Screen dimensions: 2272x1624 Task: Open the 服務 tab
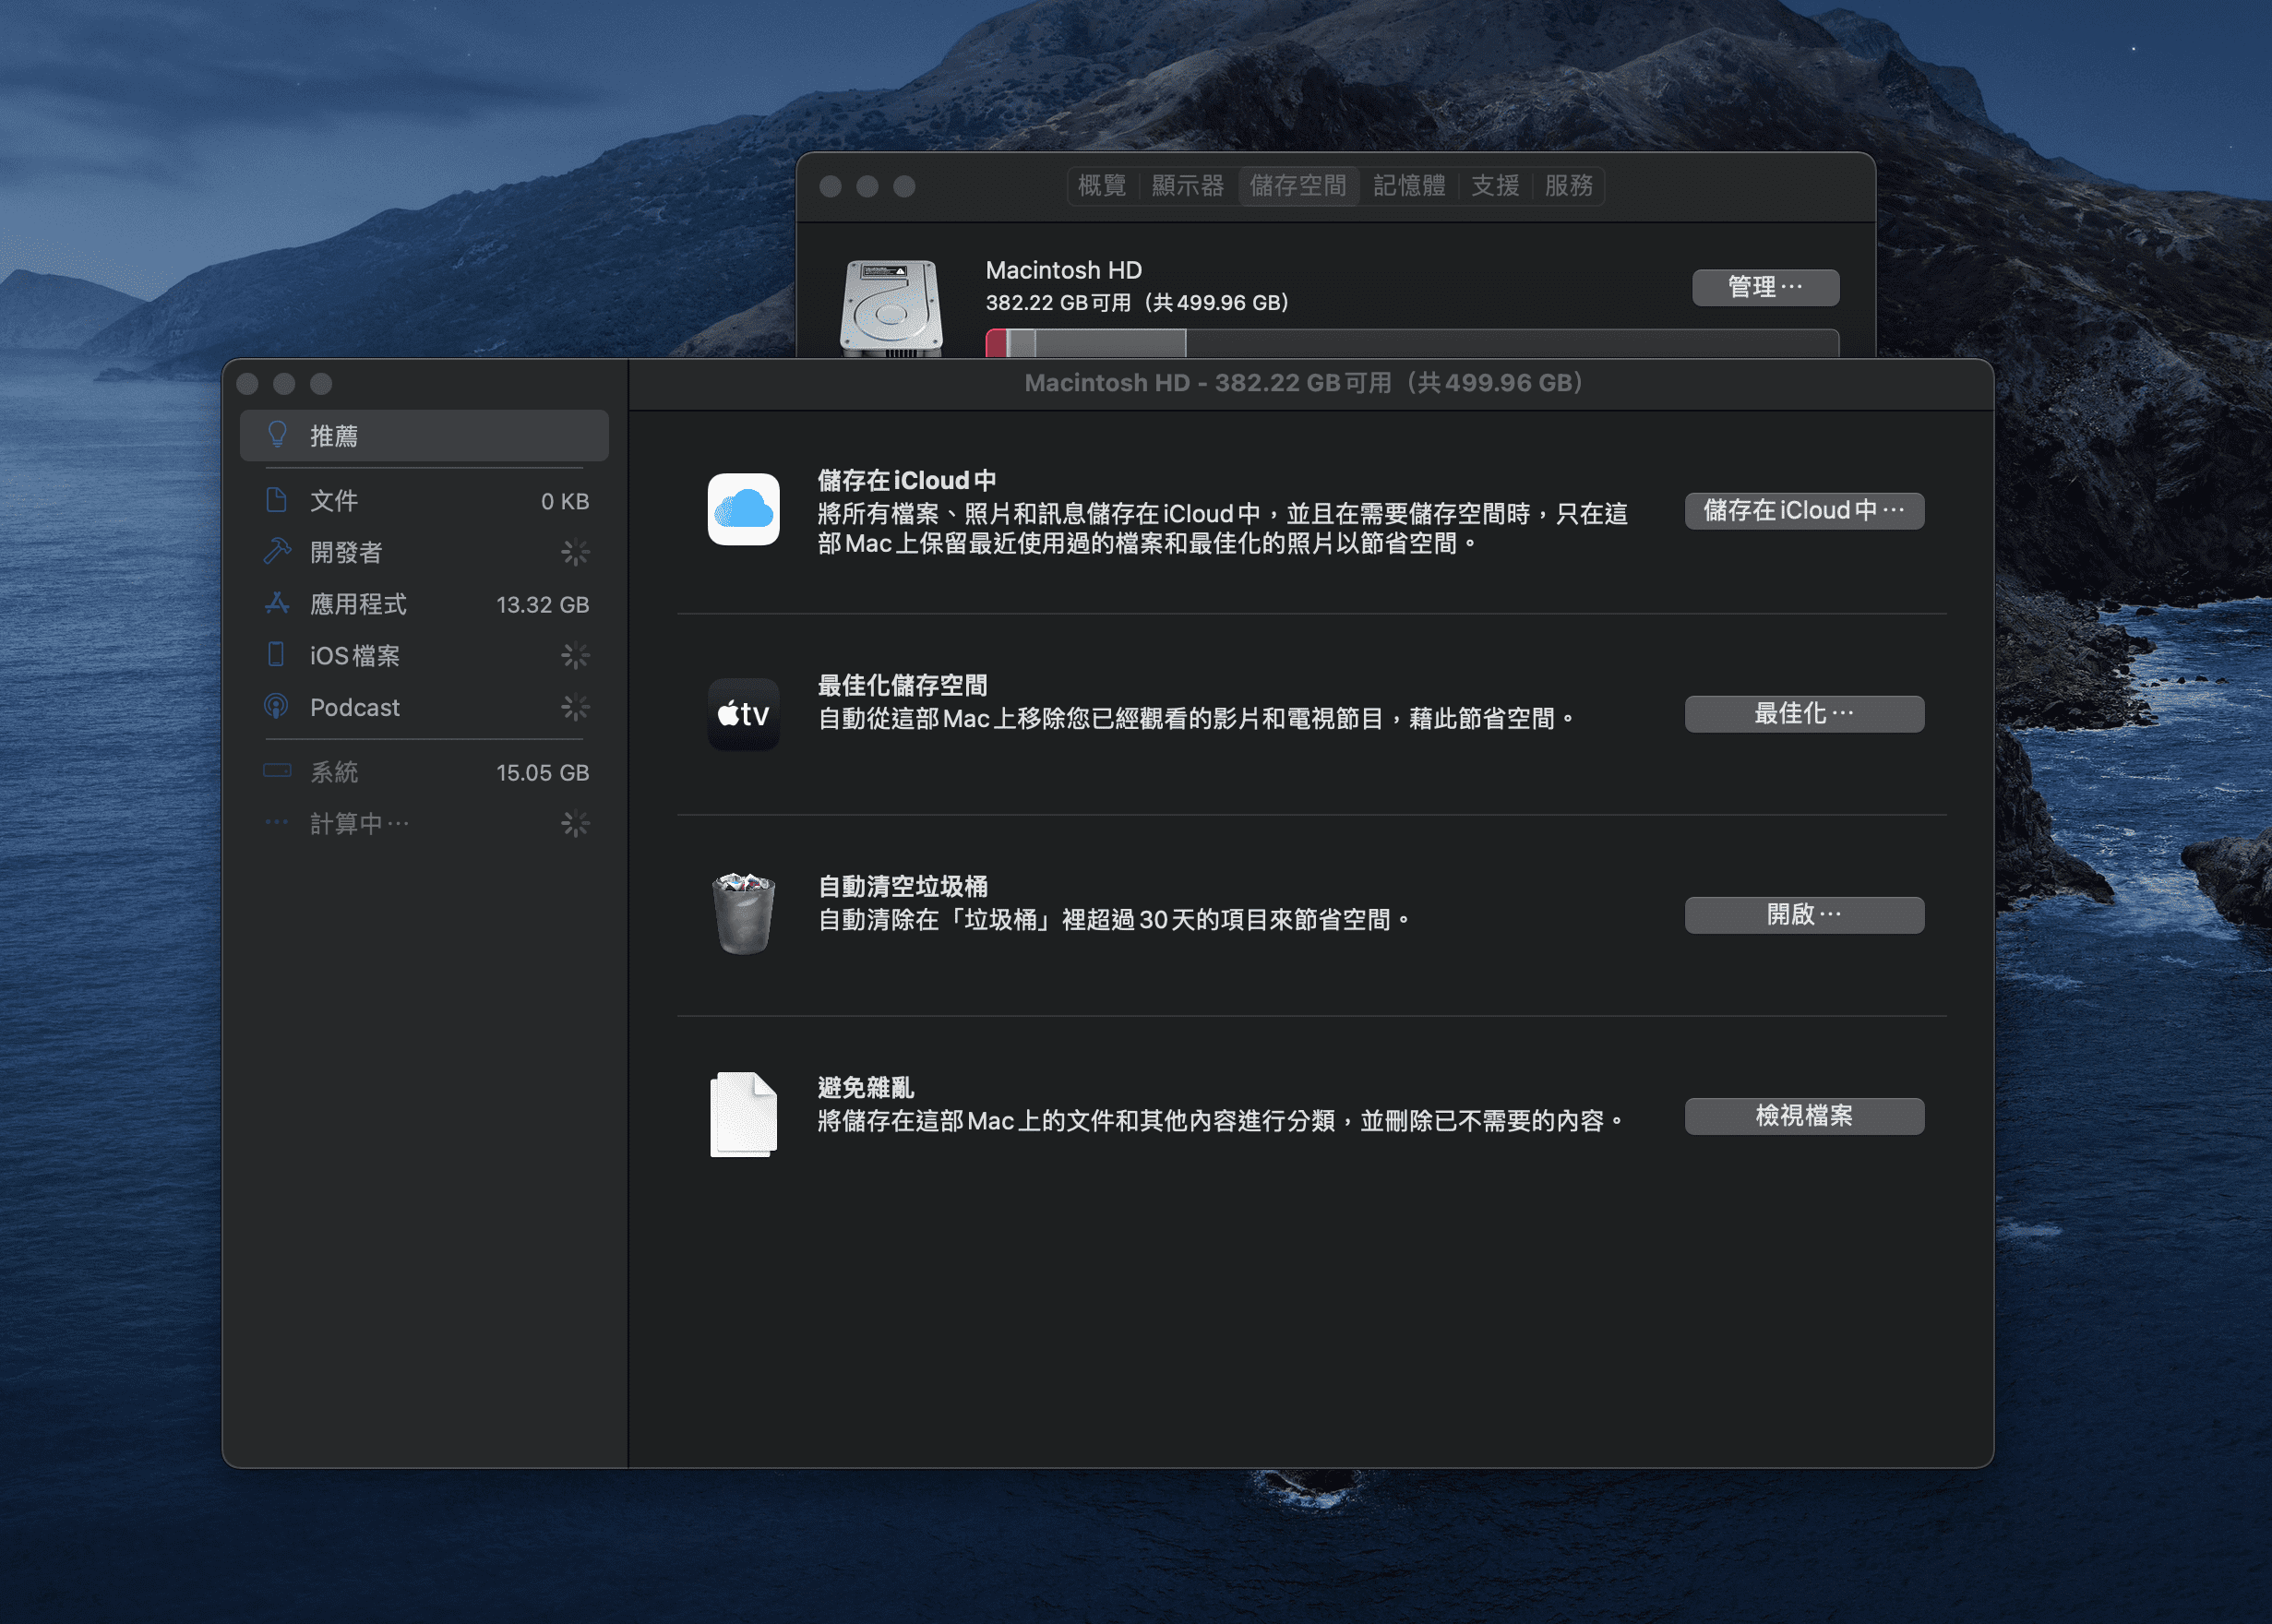click(x=1568, y=186)
